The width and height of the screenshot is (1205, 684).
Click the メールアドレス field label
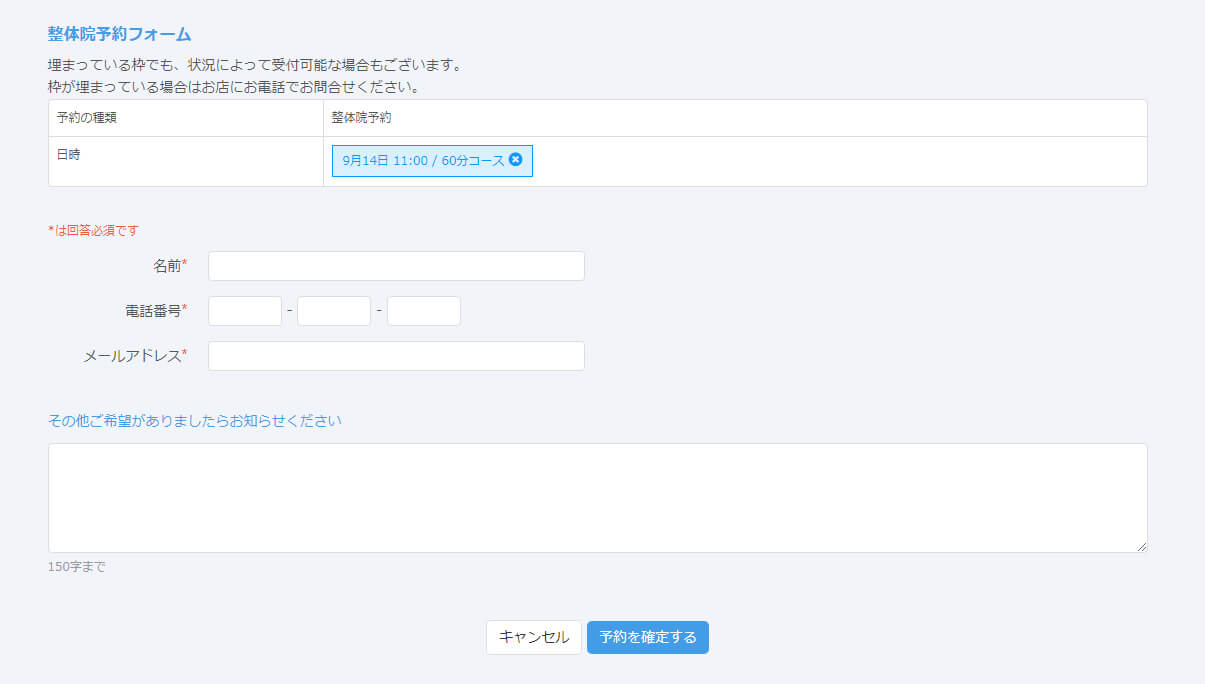tap(133, 356)
